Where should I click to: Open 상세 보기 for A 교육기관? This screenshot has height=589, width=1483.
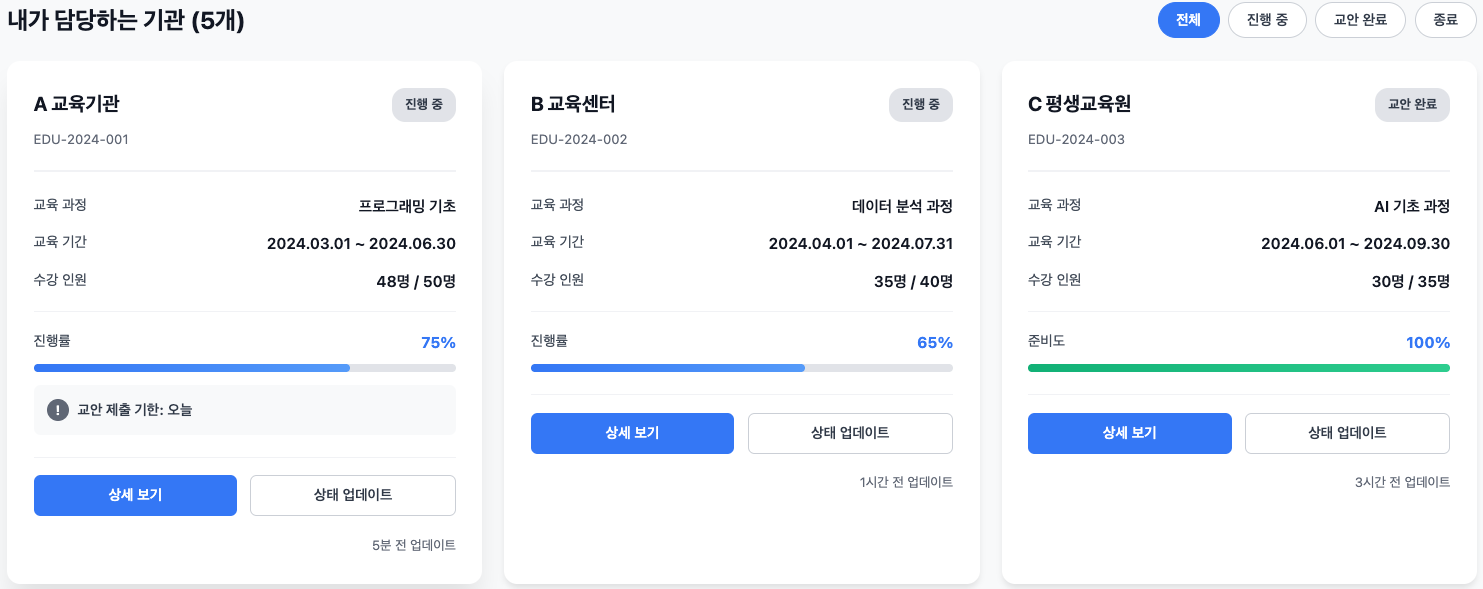[135, 495]
